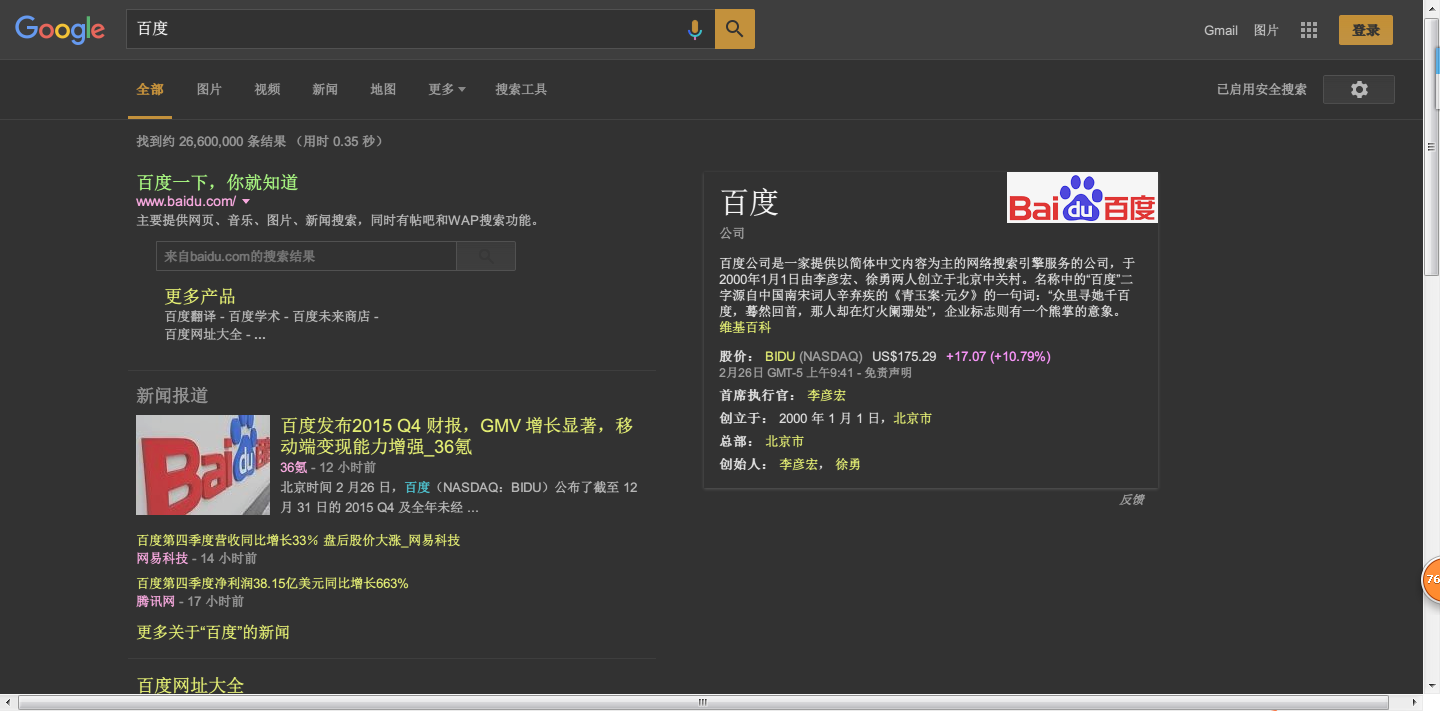The width and height of the screenshot is (1440, 711).
Task: Open the 图片 link in header
Action: coord(1266,30)
